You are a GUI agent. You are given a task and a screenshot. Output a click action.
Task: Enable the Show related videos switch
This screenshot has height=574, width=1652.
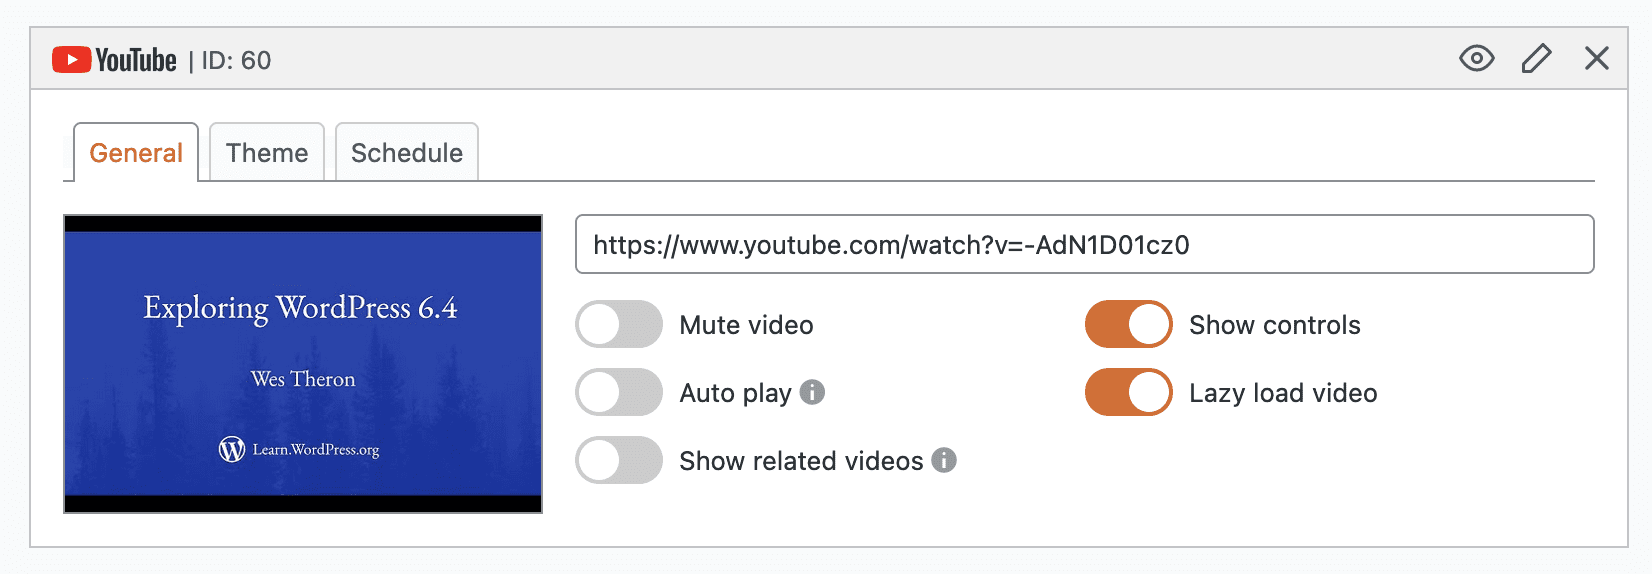click(619, 461)
